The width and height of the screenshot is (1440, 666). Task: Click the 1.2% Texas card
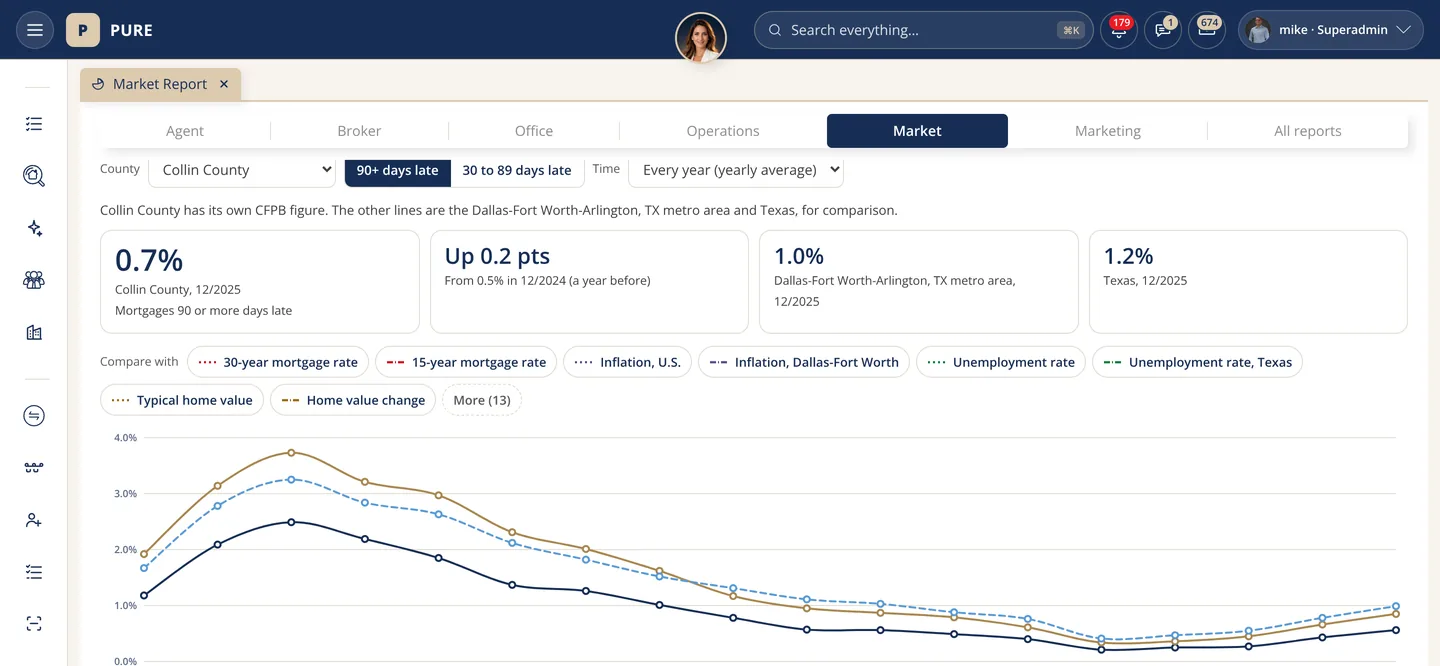[x=1248, y=282]
